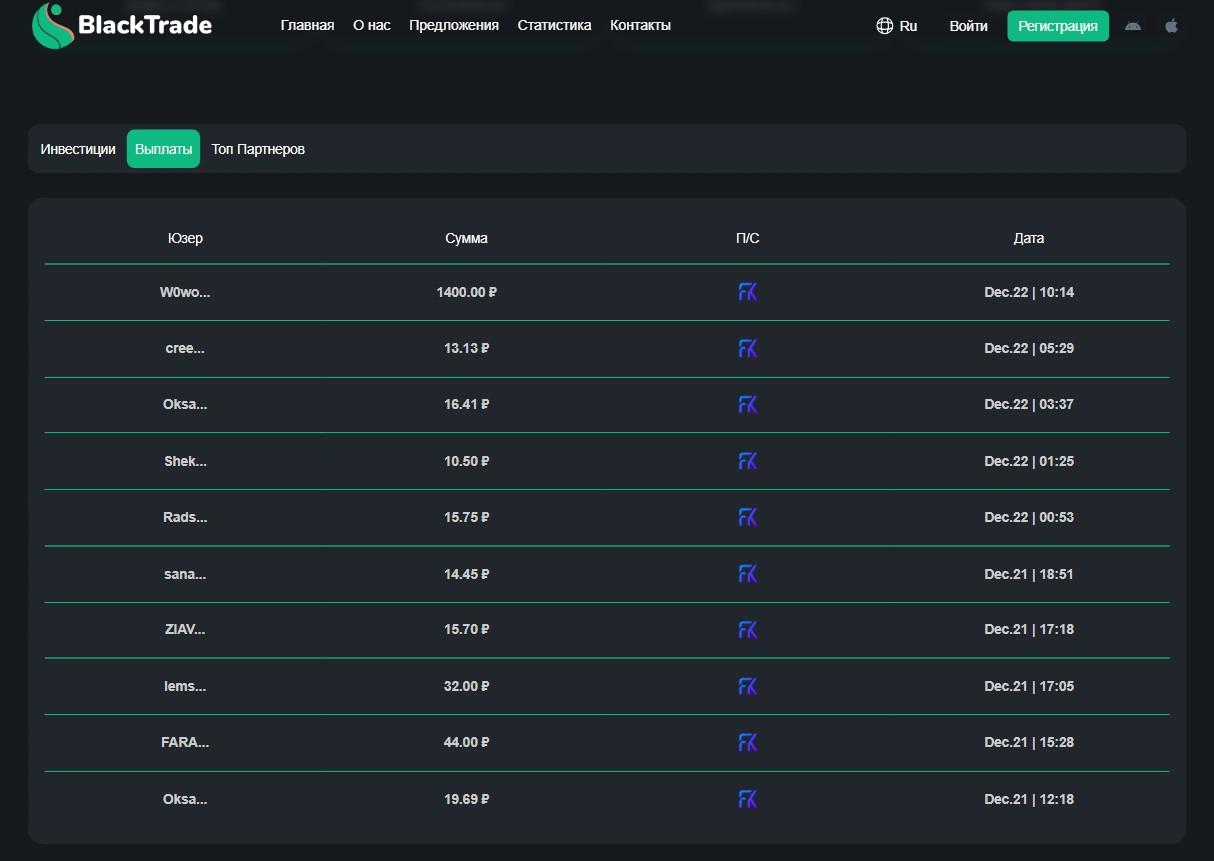Select the Выплаты tab
The width and height of the screenshot is (1214, 861).
pos(163,149)
